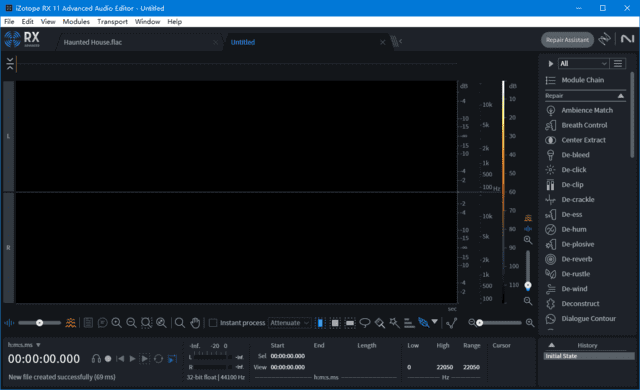Activate the Grab hand tool
640x390 pixels.
195,323
